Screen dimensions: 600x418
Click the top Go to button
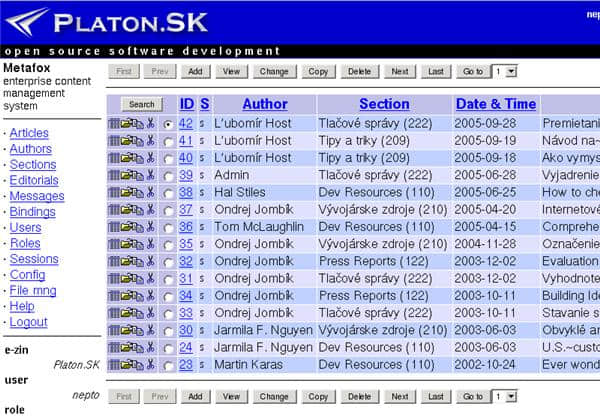473,72
